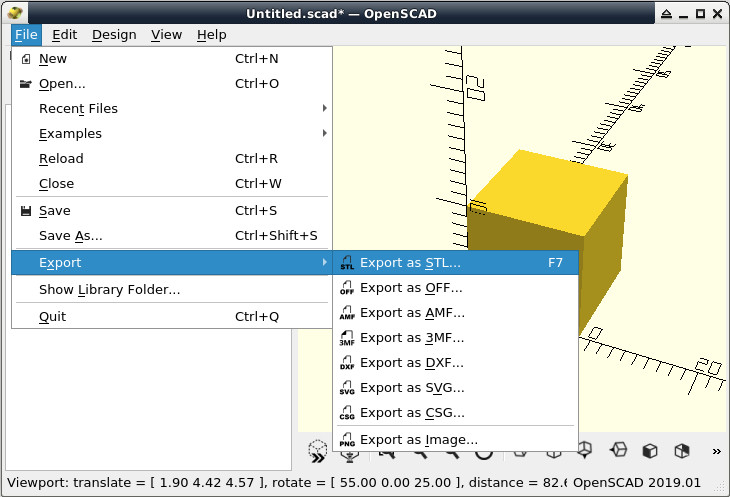Maximize the OpenSCAD window
Viewport: 730px width, 497px height.
[x=700, y=14]
